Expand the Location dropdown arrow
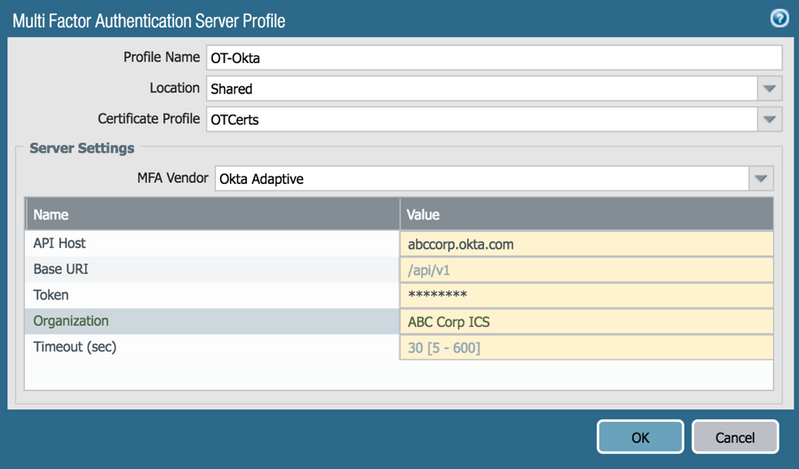The height and width of the screenshot is (469, 799). [768, 88]
